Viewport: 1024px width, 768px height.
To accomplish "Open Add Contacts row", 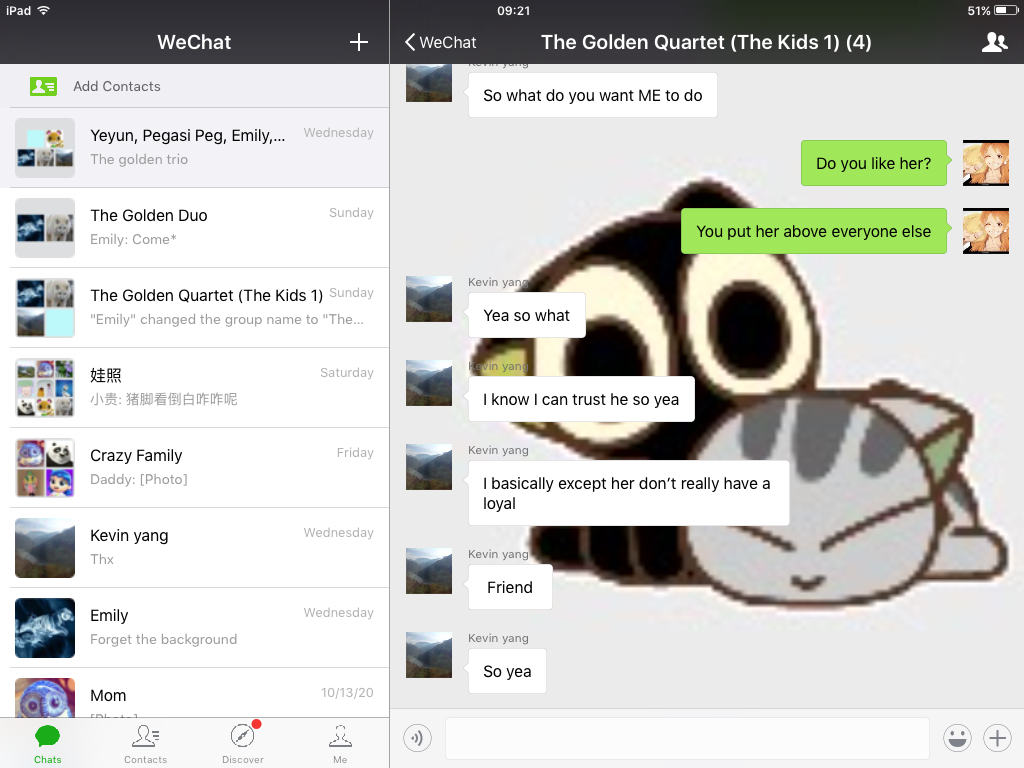I will pyautogui.click(x=195, y=86).
